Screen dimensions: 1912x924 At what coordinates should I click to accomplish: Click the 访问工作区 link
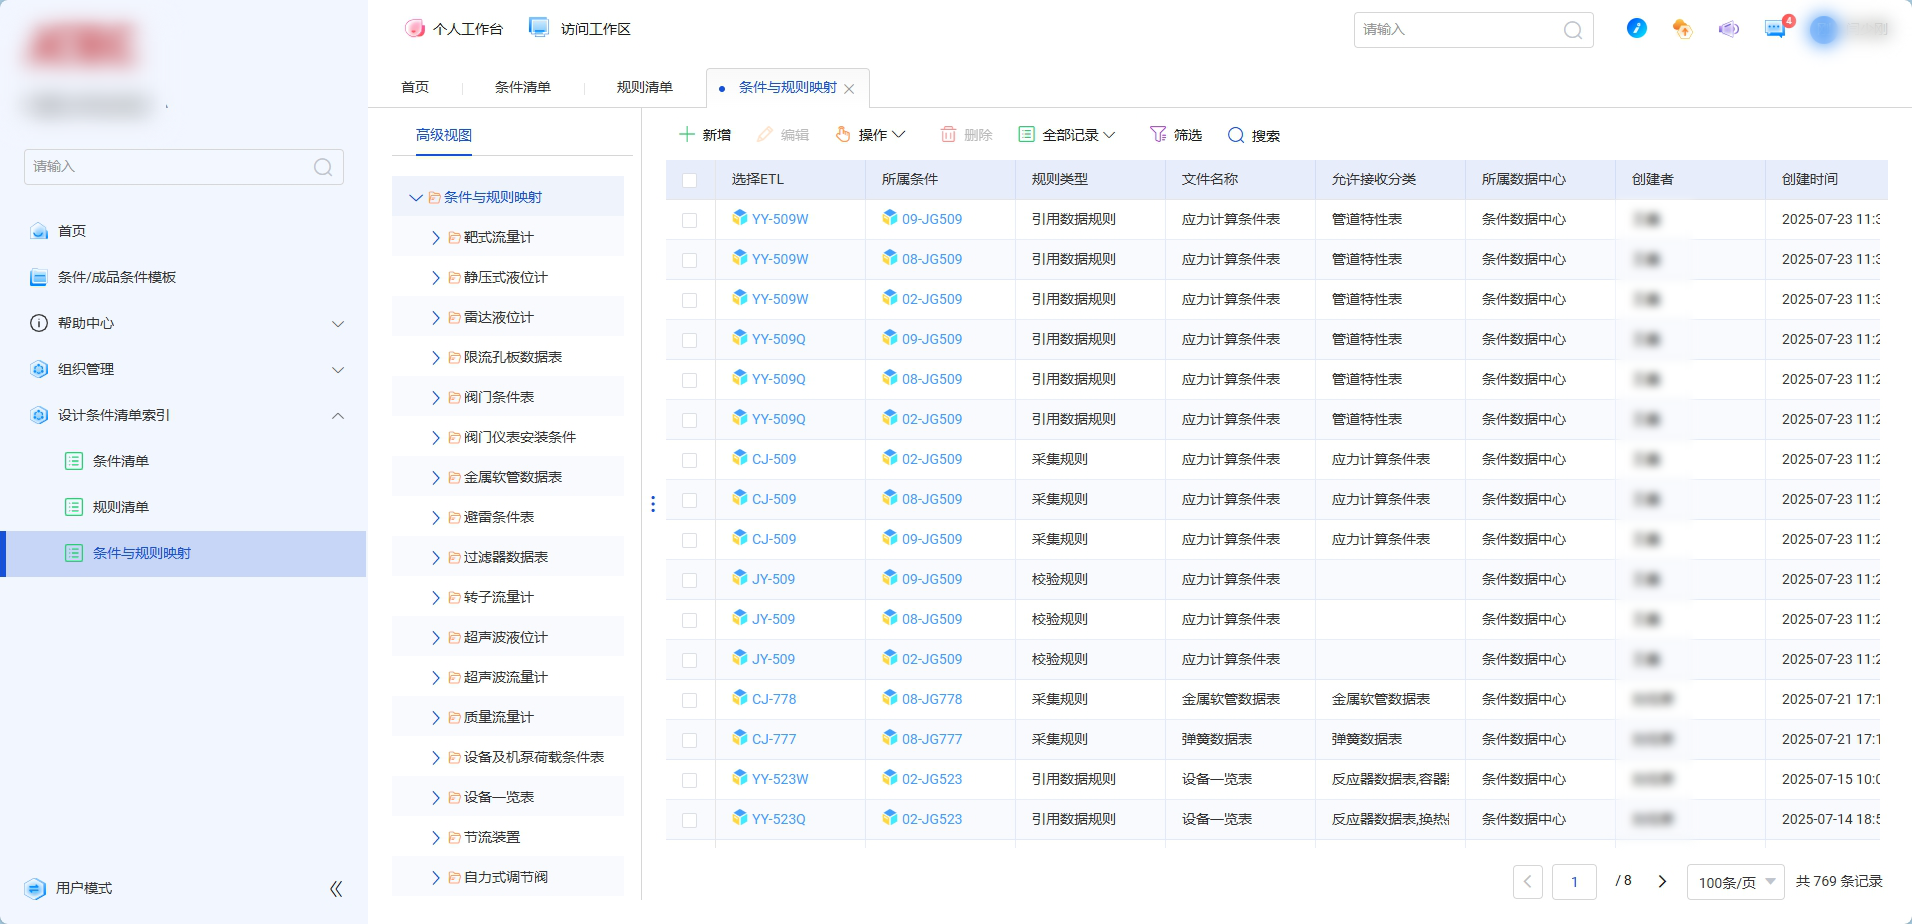point(596,29)
